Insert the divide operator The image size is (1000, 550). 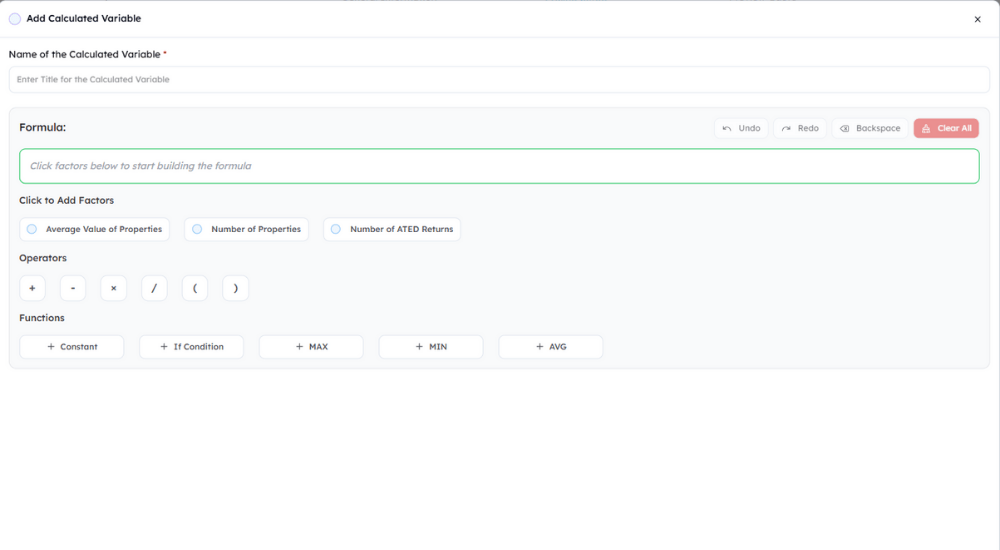click(x=154, y=288)
